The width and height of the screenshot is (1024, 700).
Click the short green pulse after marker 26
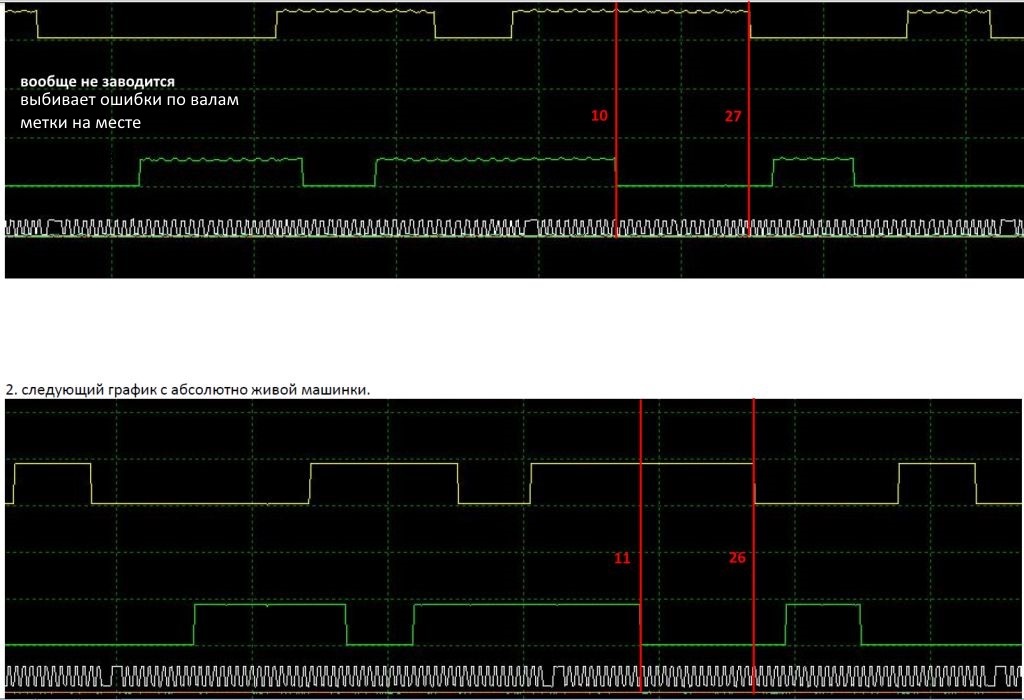pyautogui.click(x=823, y=624)
